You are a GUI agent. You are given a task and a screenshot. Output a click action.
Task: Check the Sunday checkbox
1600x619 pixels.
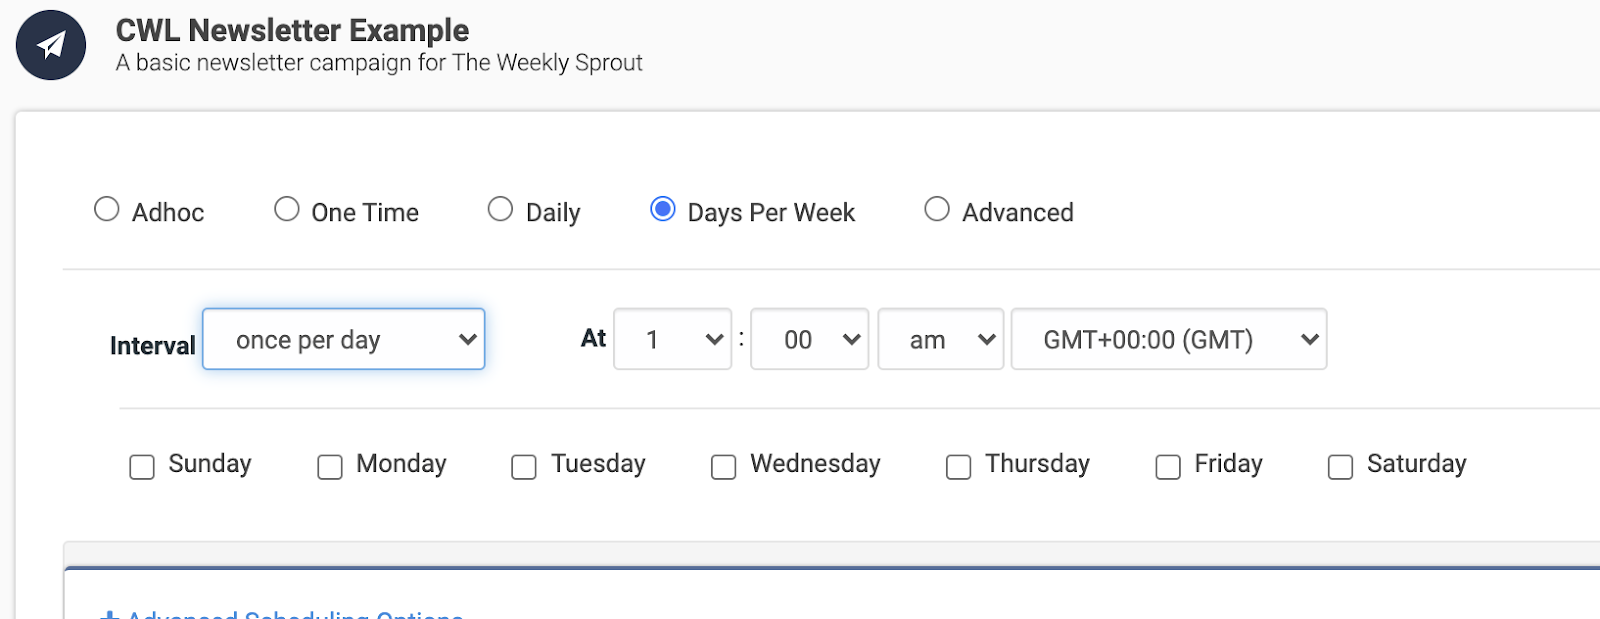pos(142,467)
